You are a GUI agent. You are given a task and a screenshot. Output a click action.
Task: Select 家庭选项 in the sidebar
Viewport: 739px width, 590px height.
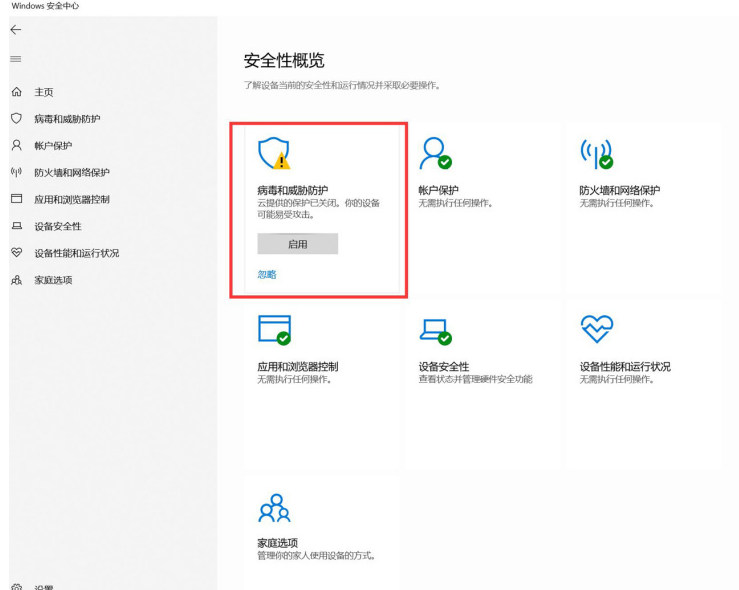coord(53,280)
